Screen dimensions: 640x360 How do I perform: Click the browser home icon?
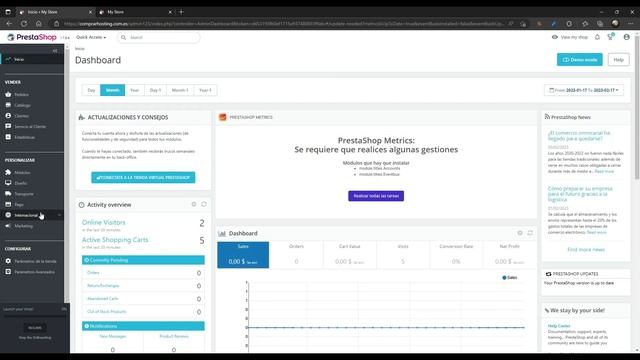click(x=38, y=24)
